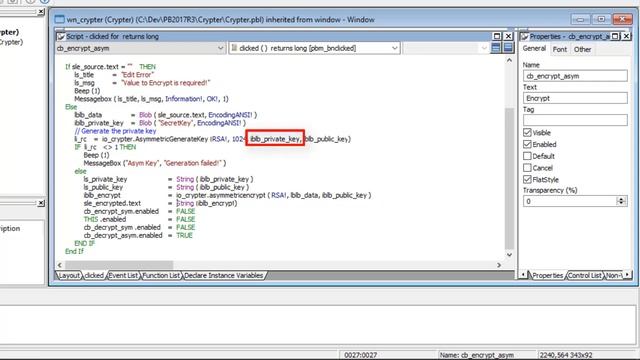The width and height of the screenshot is (640, 360).
Task: Decrease Transparency with the spinner down arrow
Action: tap(621, 203)
